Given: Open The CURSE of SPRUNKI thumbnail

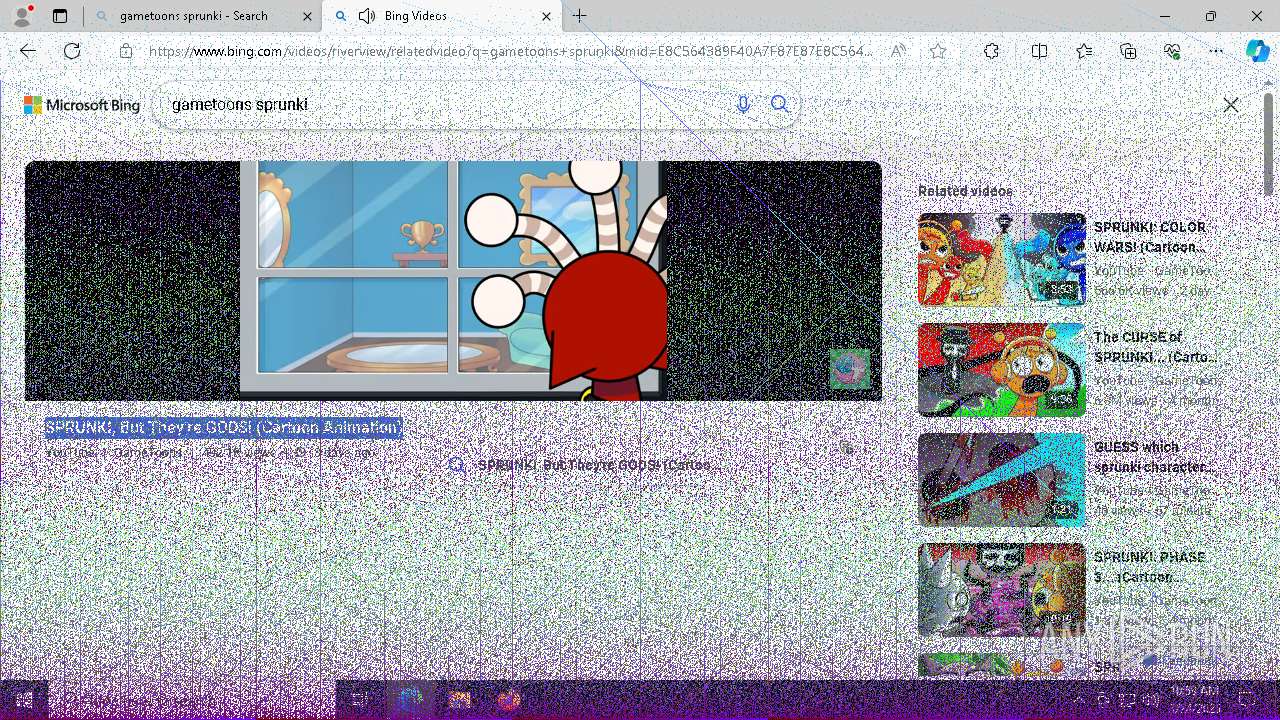Looking at the screenshot, I should pos(1001,369).
